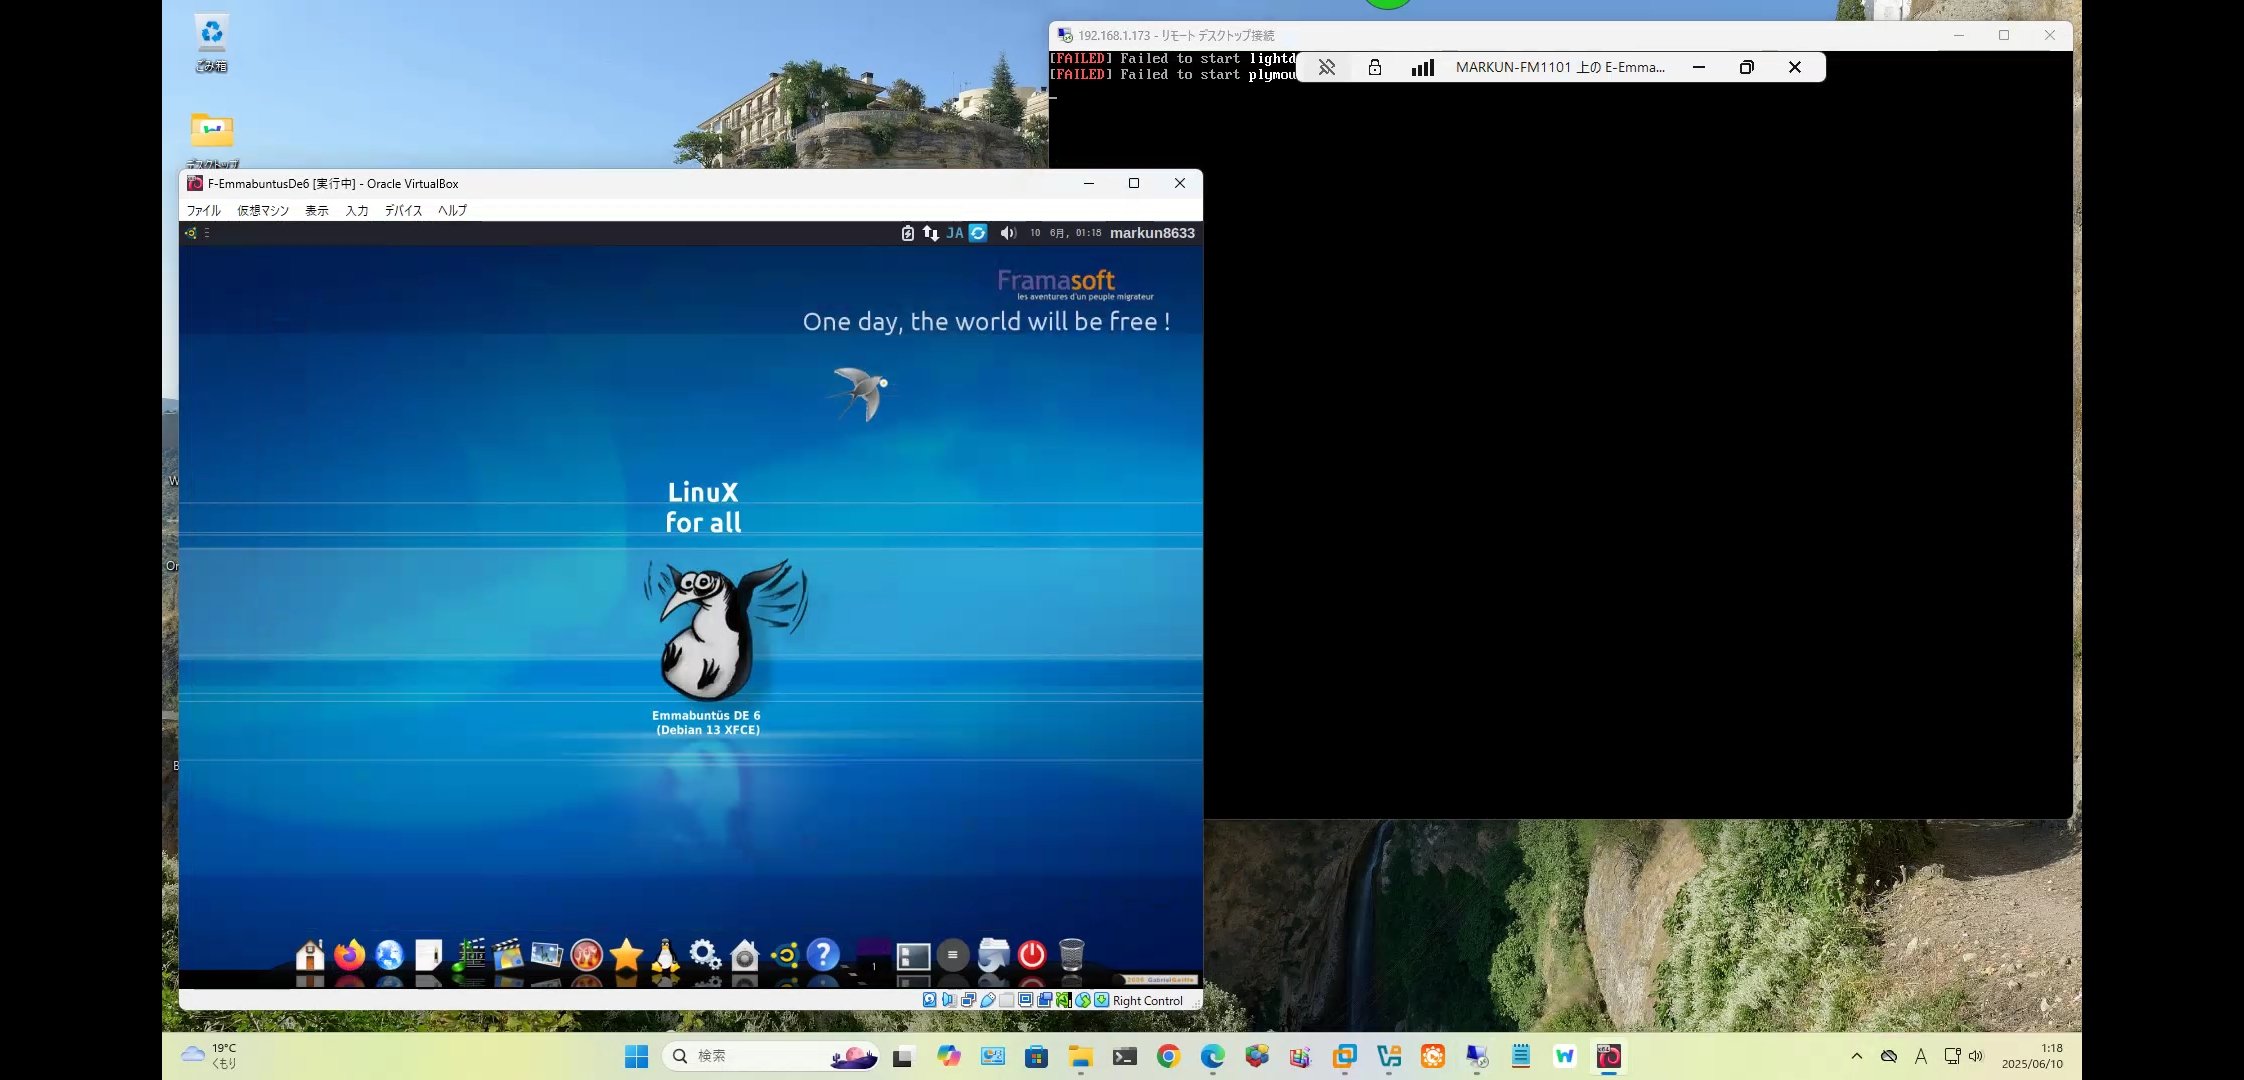Click the network up-down arrows indicator
The height and width of the screenshot is (1080, 2244).
[x=931, y=233]
